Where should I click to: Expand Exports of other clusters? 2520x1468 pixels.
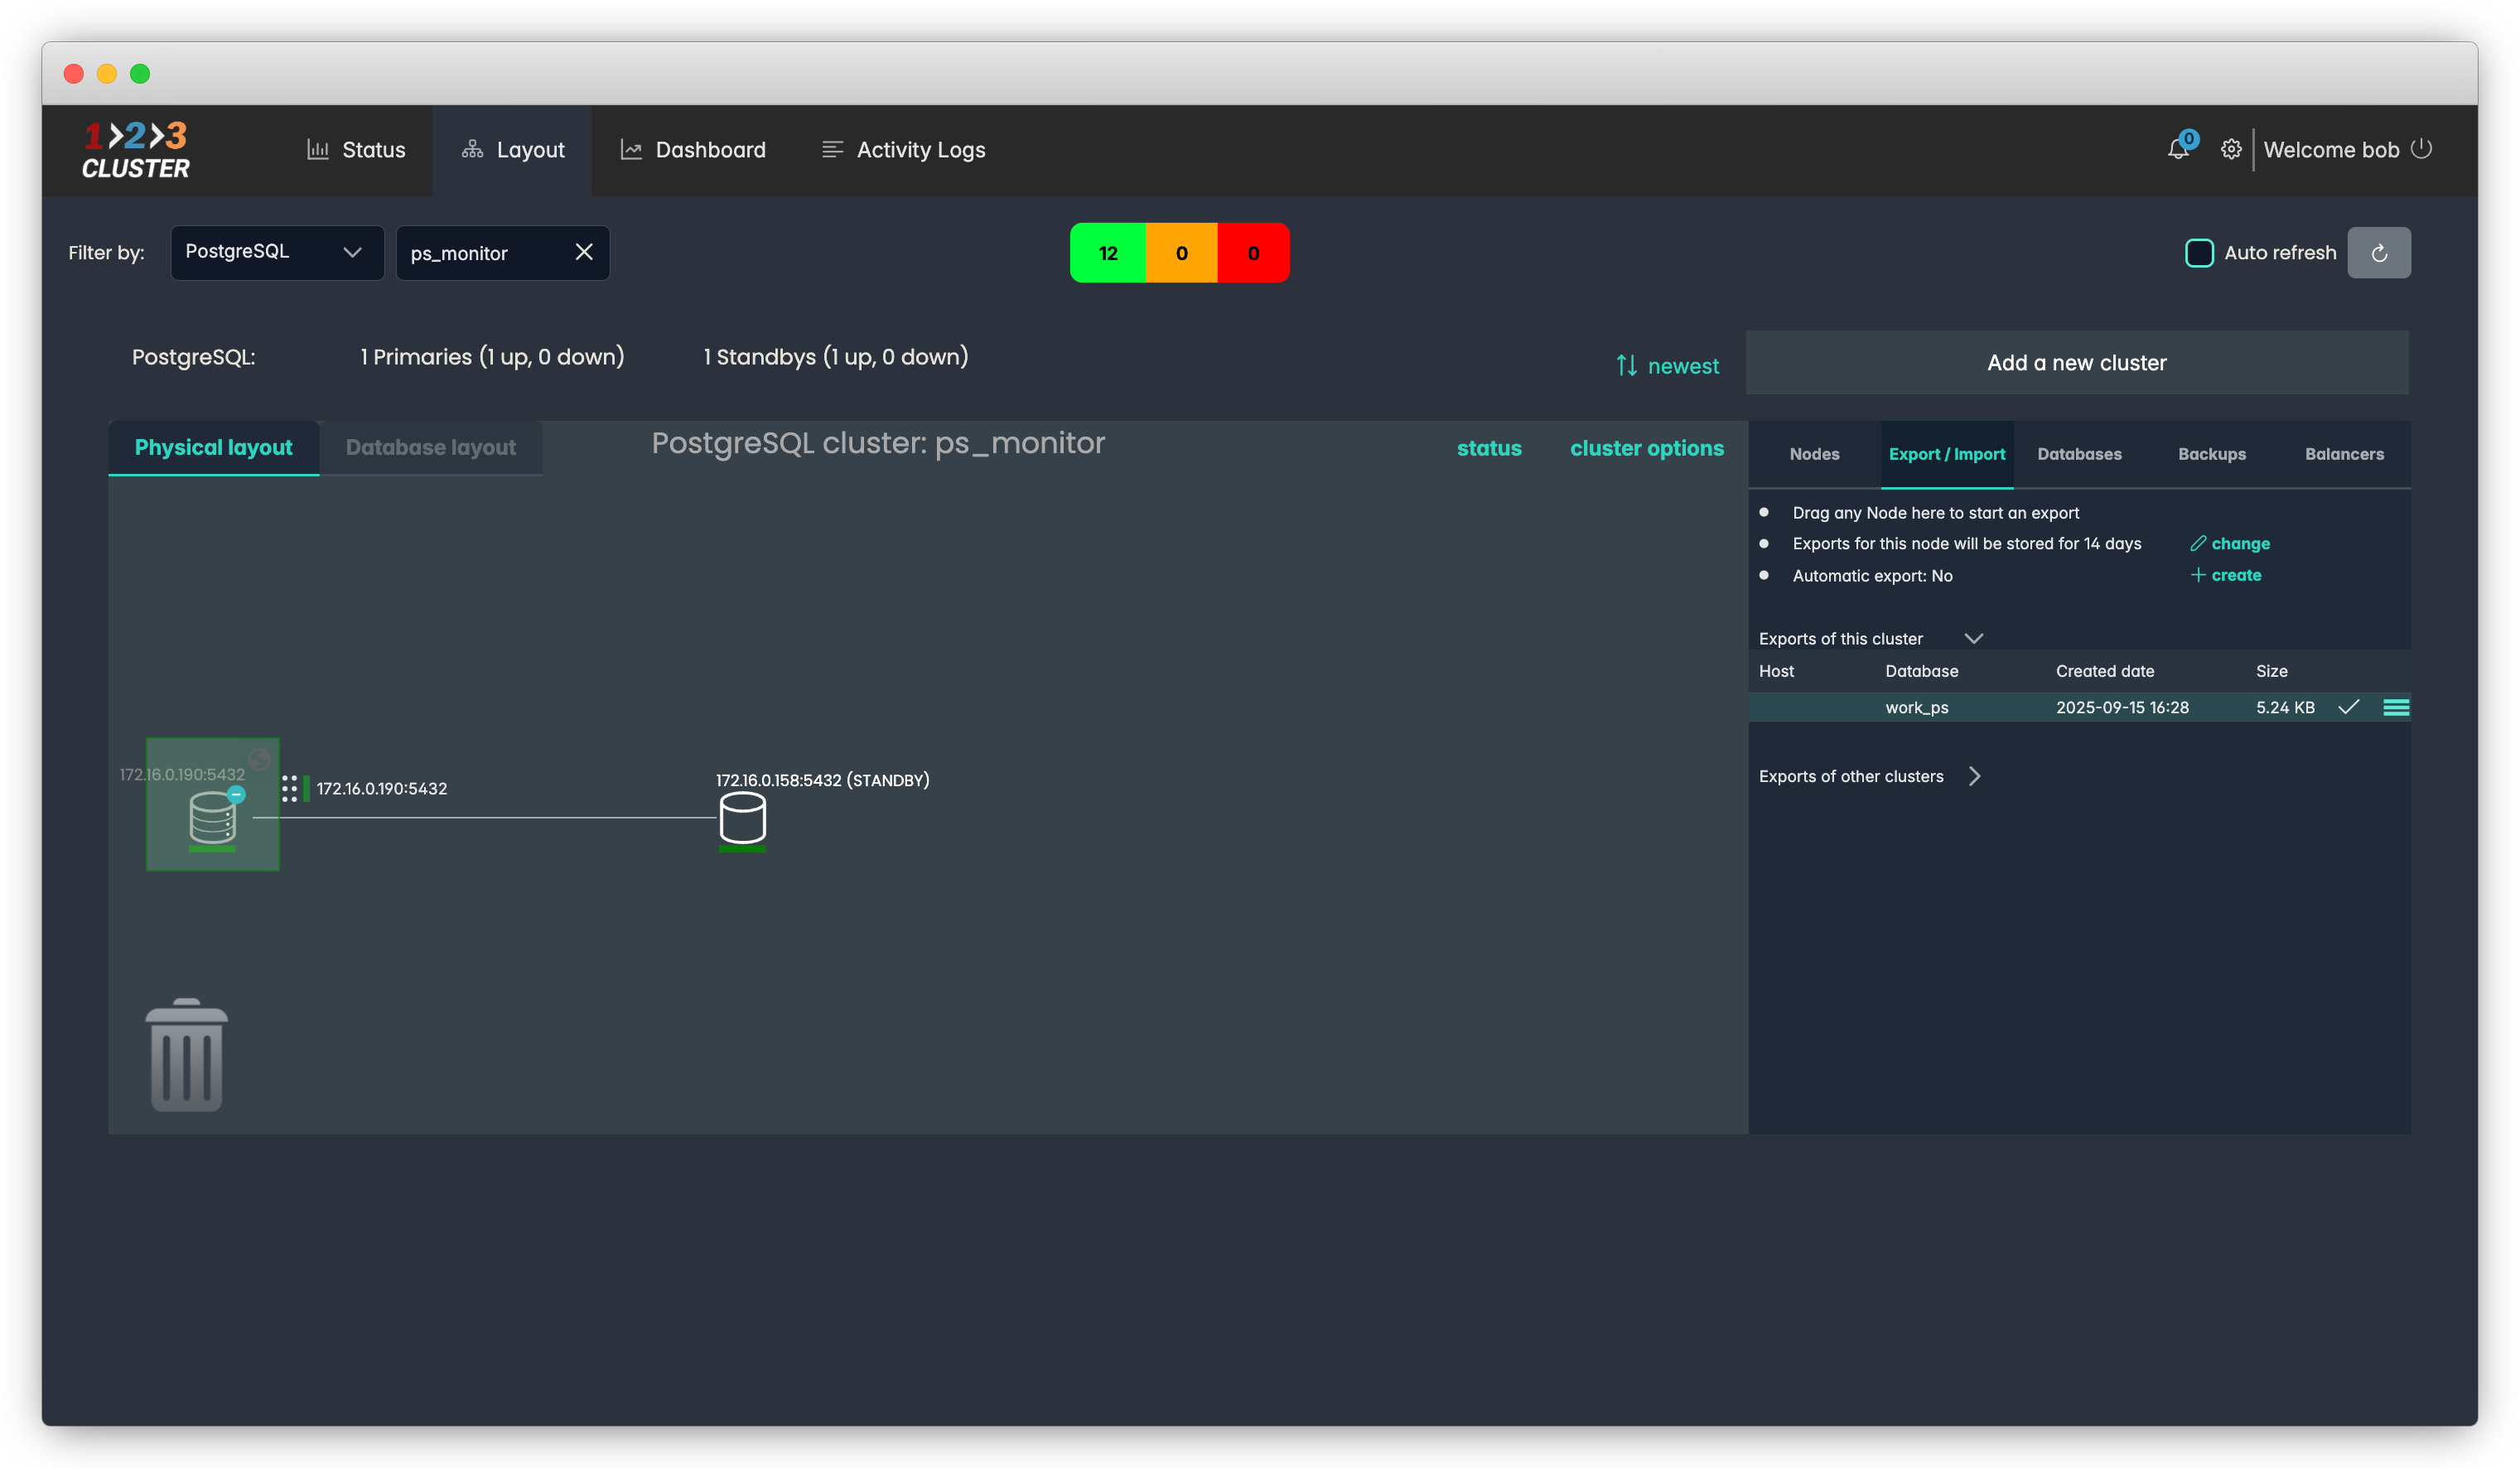(1974, 777)
